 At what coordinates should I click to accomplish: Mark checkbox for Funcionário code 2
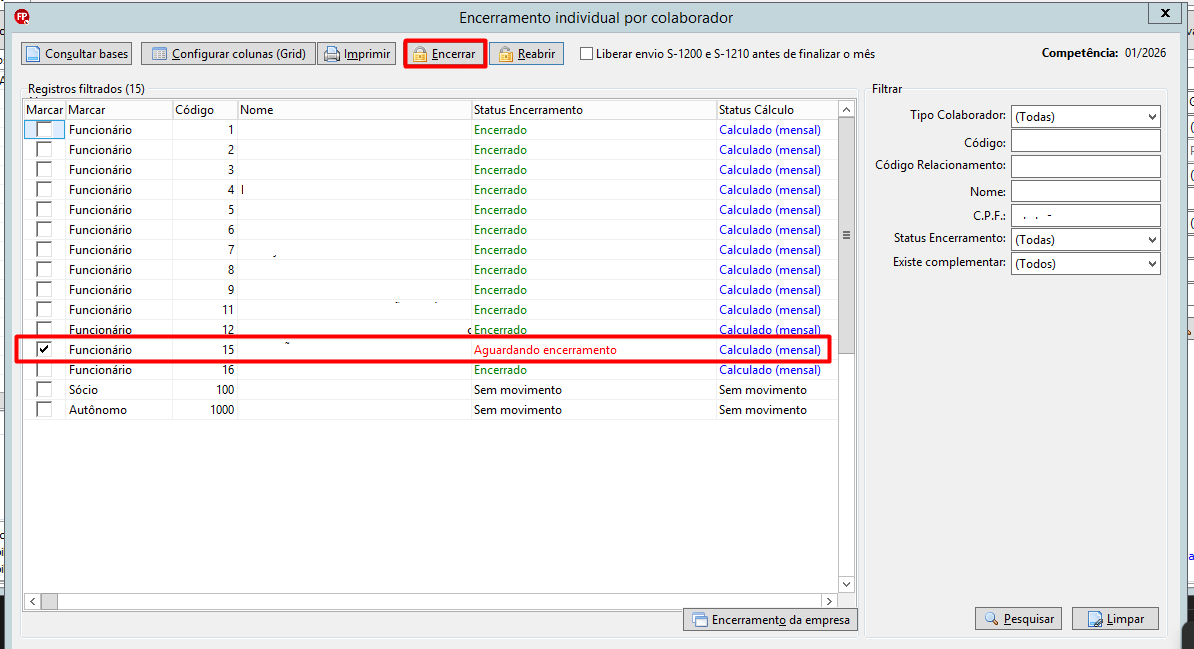[44, 150]
